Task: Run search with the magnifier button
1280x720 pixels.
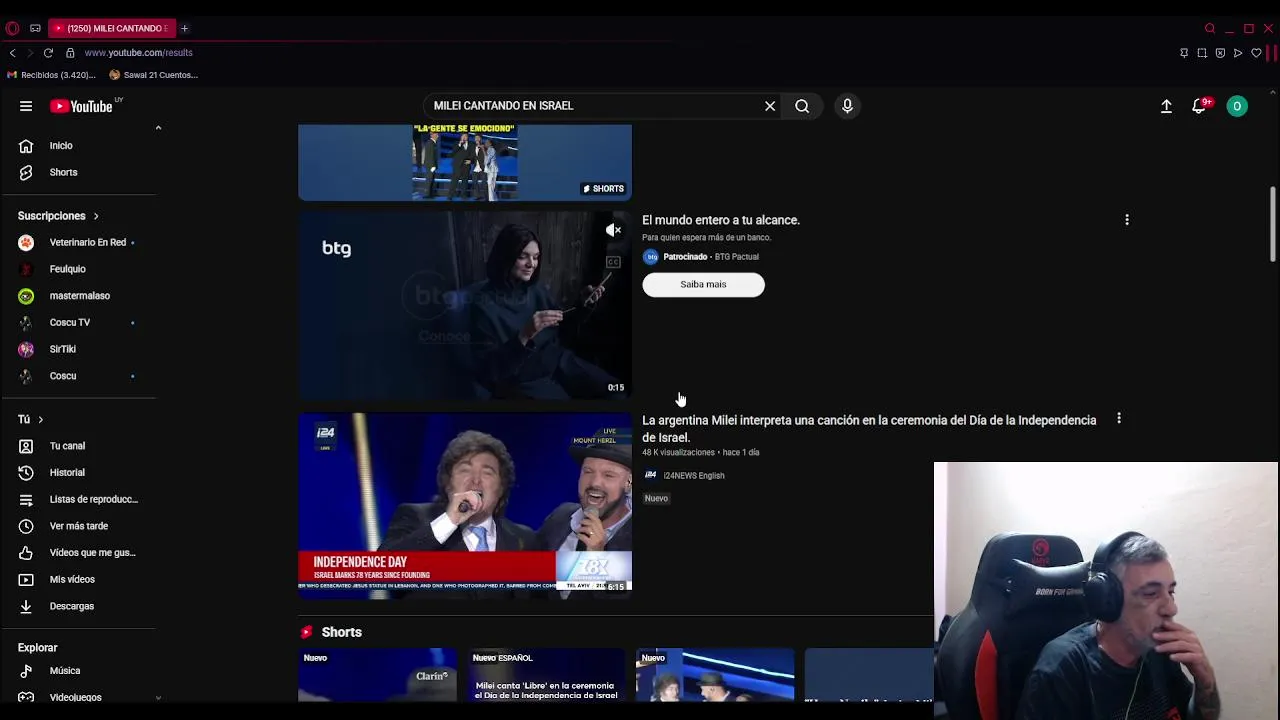Action: click(x=802, y=106)
